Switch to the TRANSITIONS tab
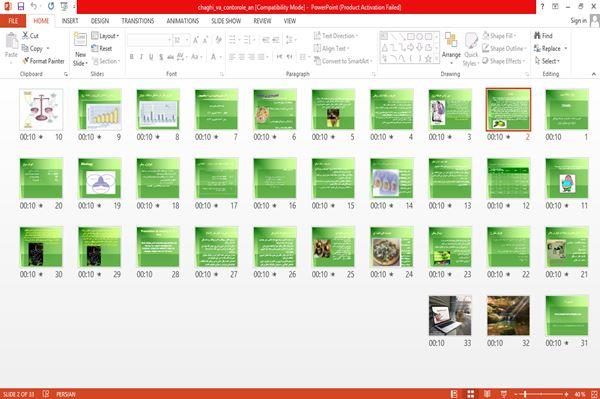 pos(137,21)
